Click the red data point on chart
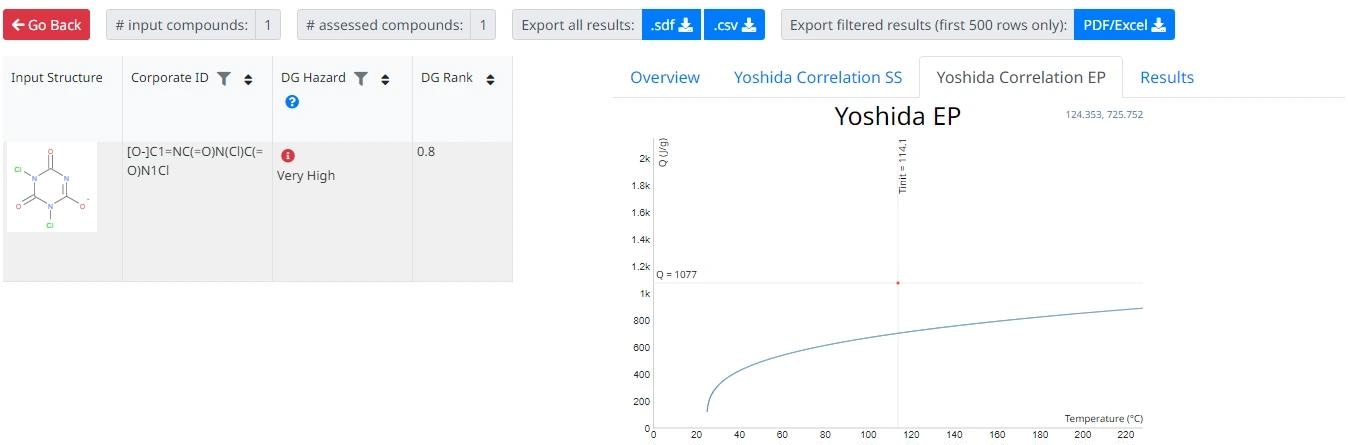Screen dimensions: 1348x445 [x=897, y=283]
